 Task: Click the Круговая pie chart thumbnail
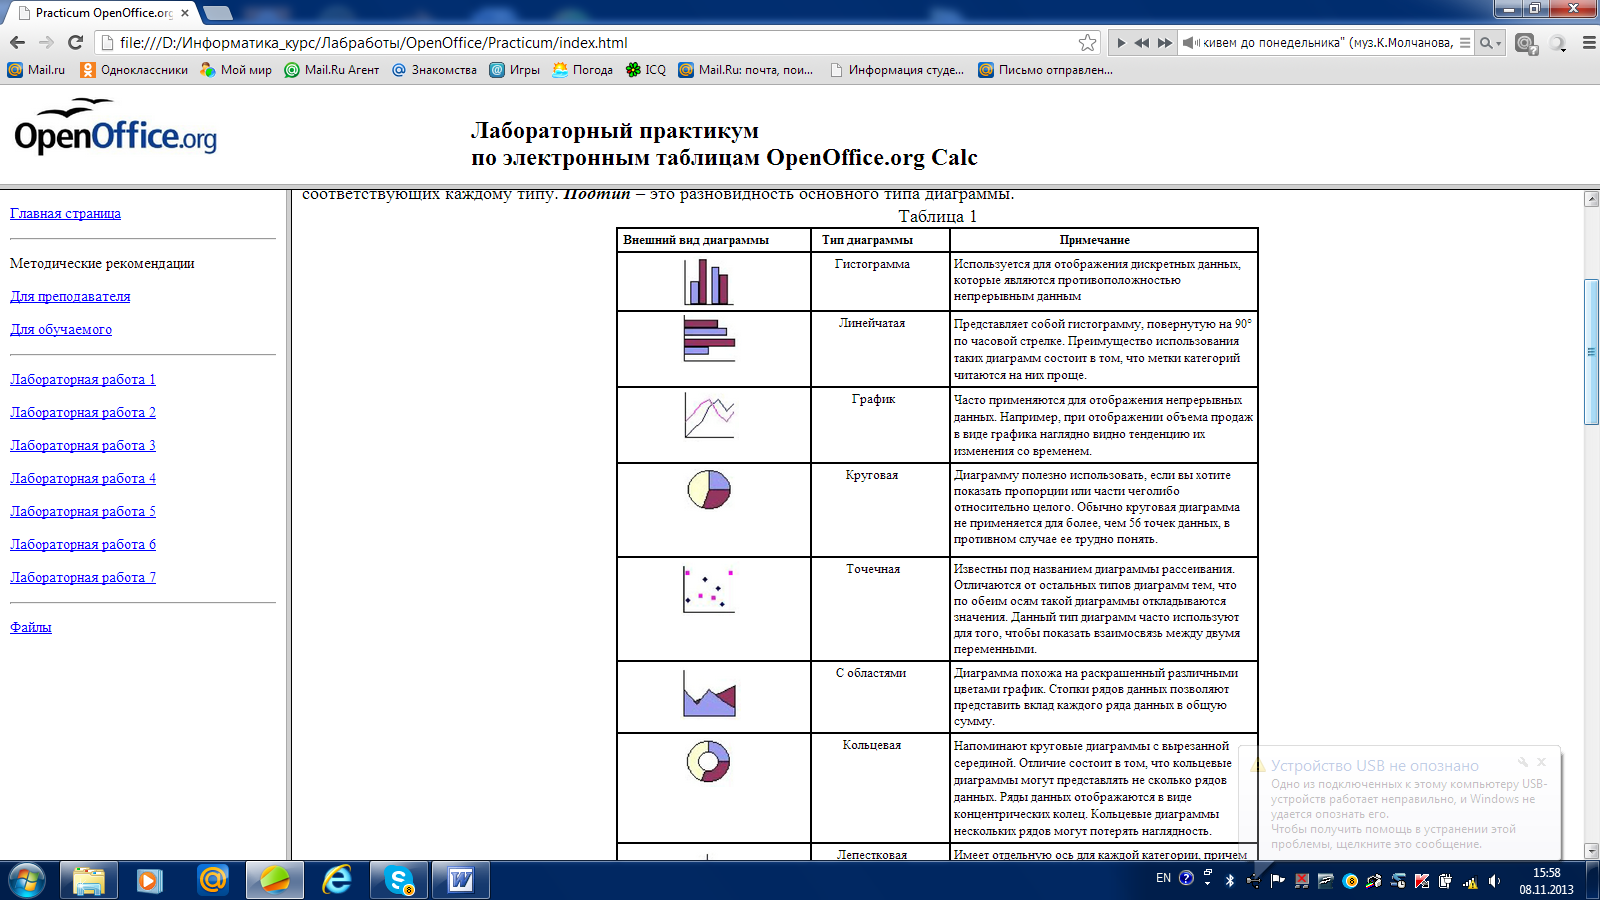[x=709, y=489]
